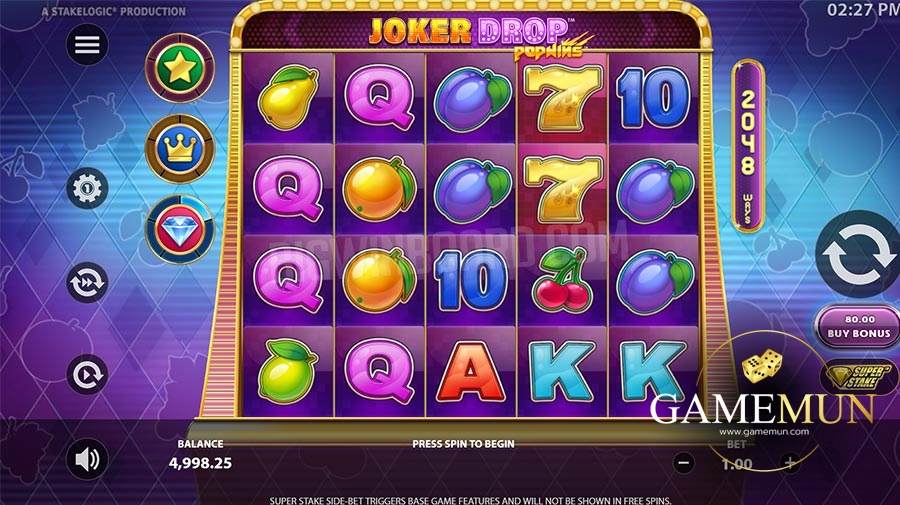Decrease the bet with minus button
This screenshot has height=505, width=900.
(x=683, y=463)
